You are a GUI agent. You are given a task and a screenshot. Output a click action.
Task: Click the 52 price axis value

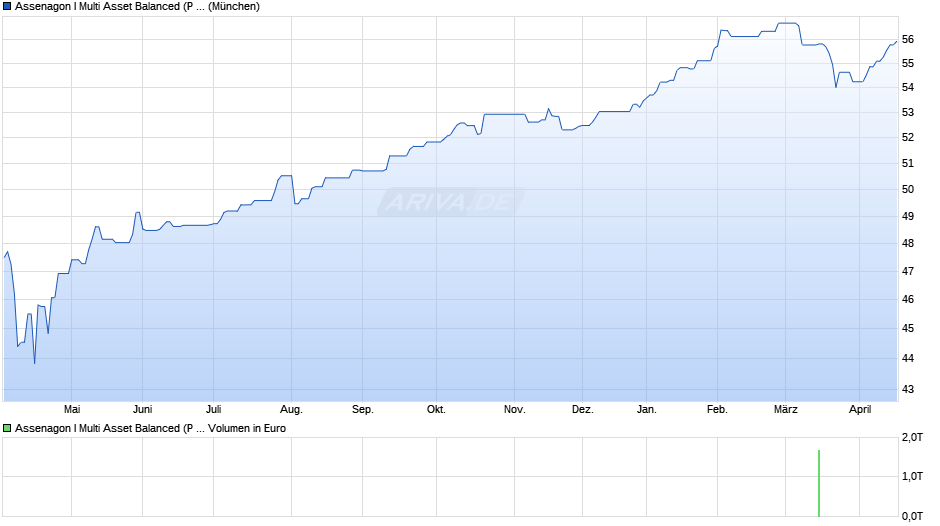coord(908,137)
